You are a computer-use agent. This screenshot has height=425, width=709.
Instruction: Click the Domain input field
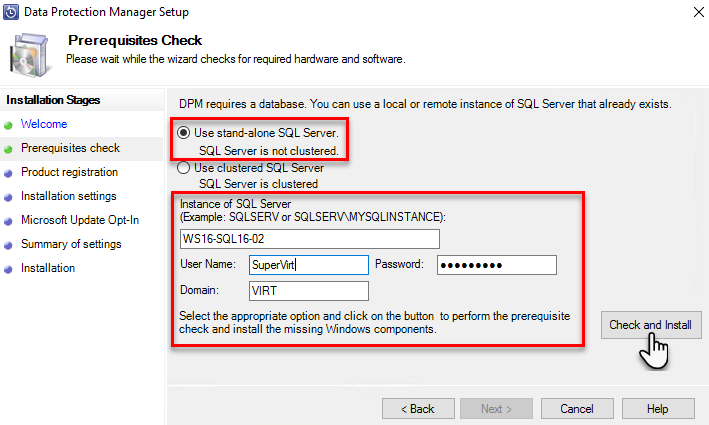[x=309, y=291]
